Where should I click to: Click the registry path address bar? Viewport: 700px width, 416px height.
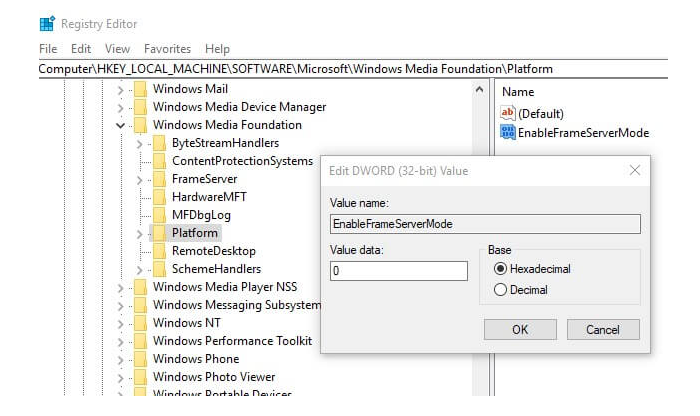353,69
